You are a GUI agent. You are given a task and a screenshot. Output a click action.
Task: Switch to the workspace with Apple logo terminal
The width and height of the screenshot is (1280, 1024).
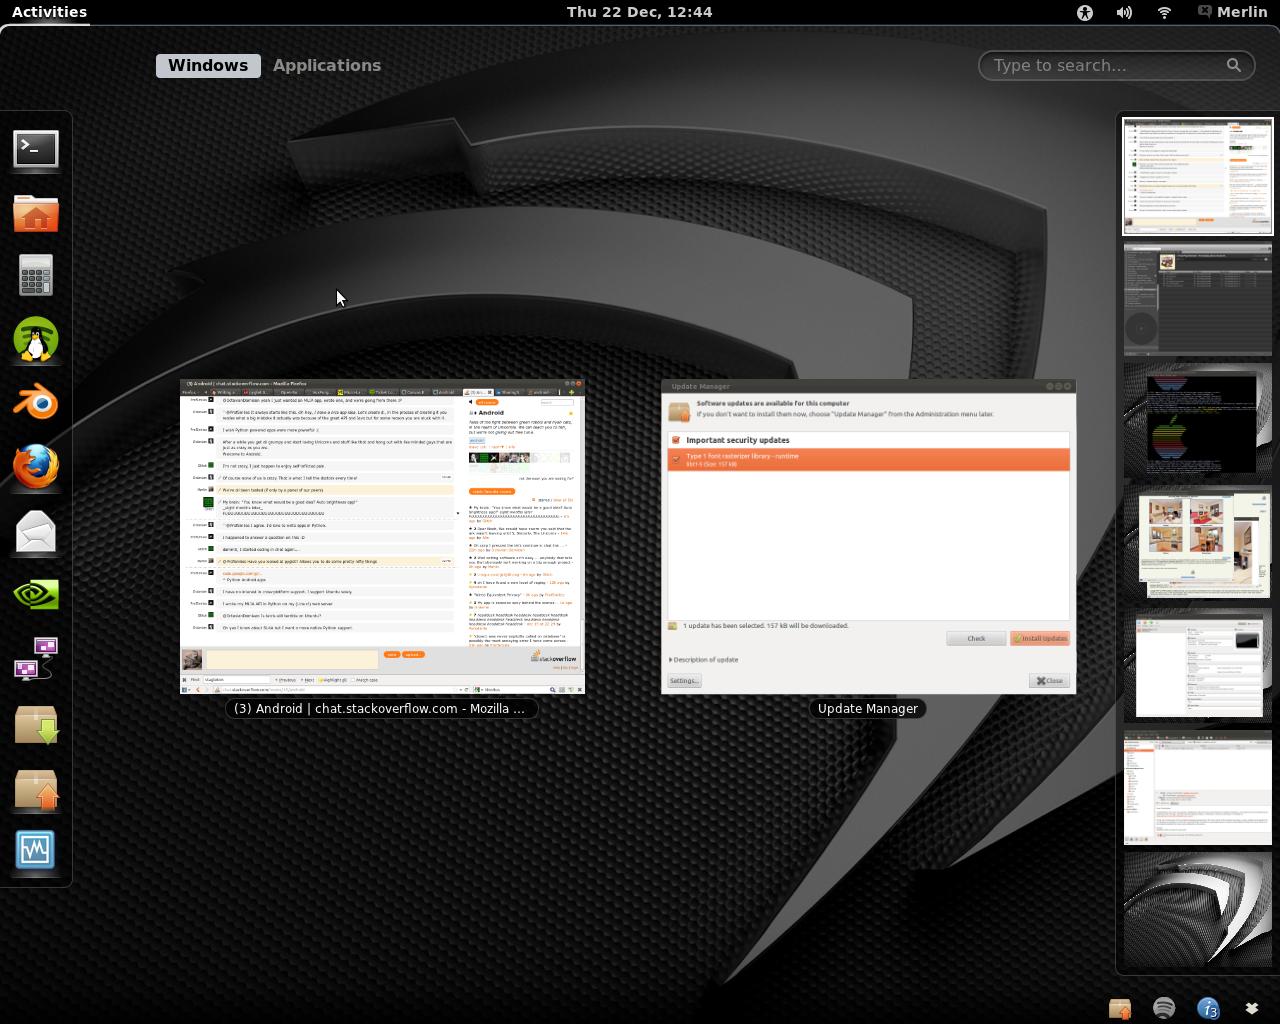(x=1197, y=420)
